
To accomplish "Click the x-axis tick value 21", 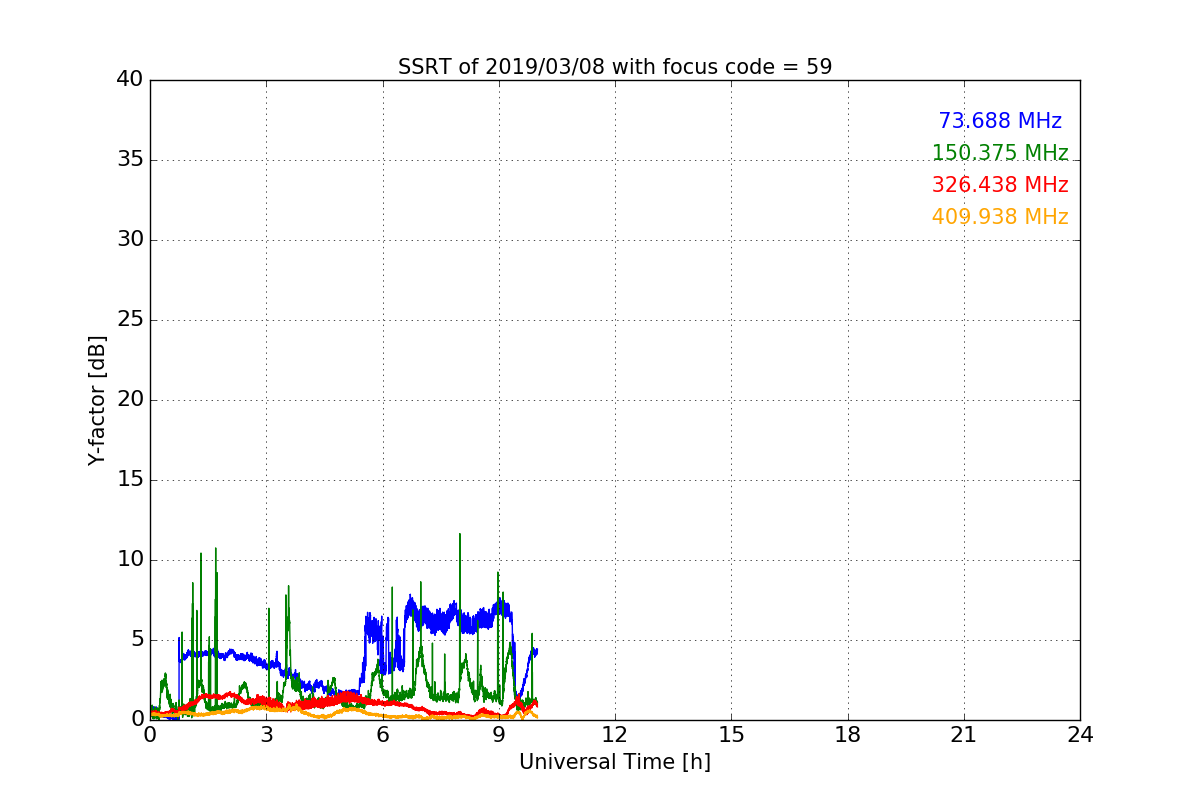I will coord(964,735).
